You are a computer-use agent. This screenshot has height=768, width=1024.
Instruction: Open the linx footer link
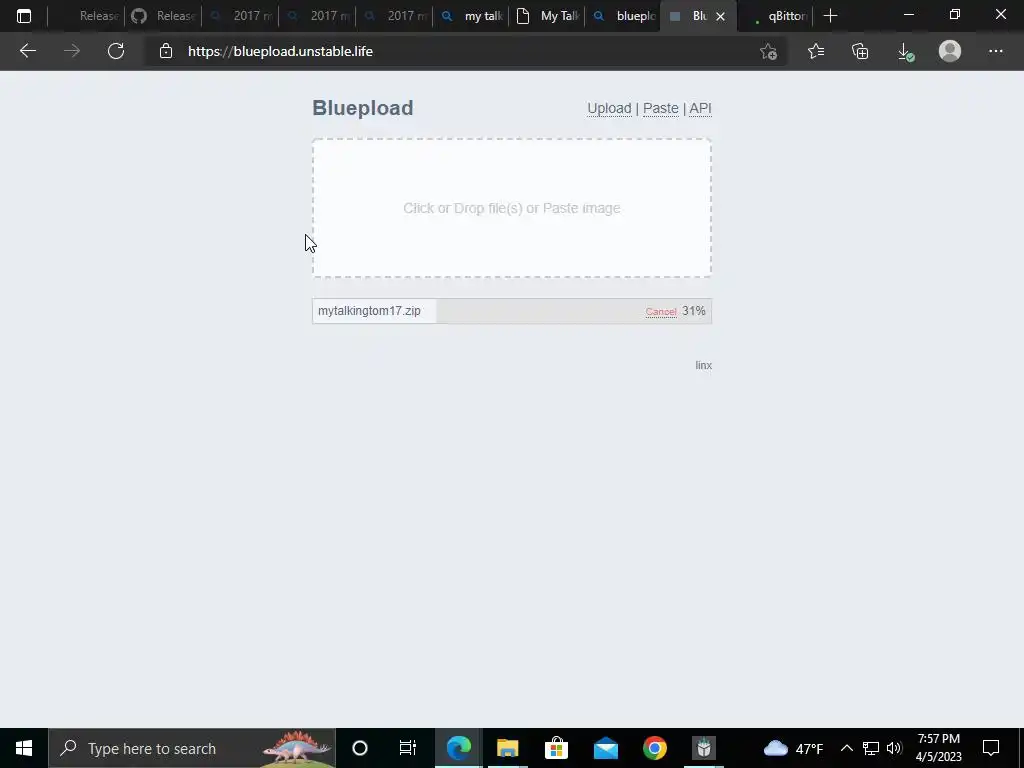(703, 365)
